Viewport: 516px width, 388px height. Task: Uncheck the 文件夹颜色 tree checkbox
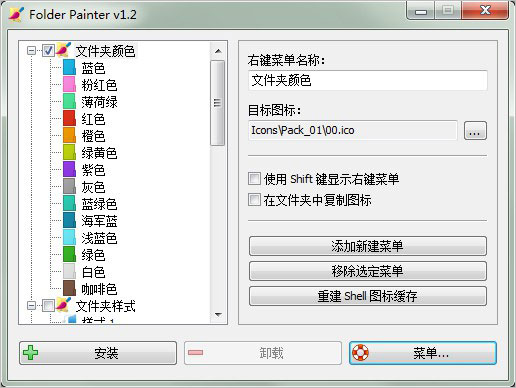pyautogui.click(x=48, y=51)
